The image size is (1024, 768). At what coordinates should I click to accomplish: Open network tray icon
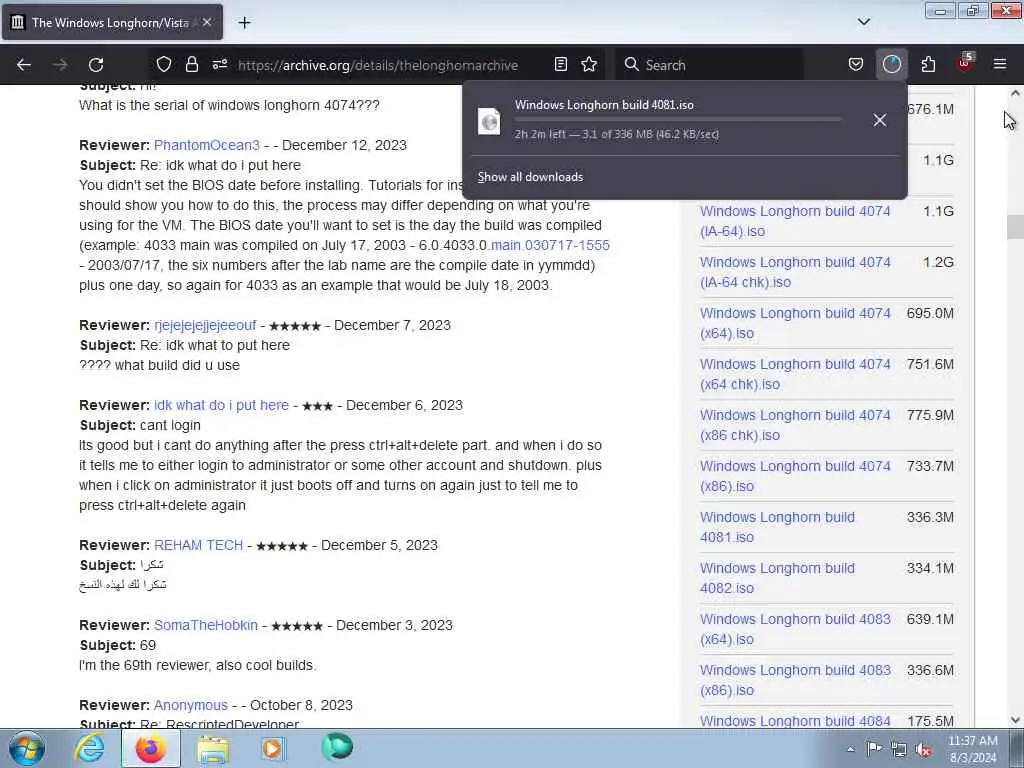(x=899, y=750)
